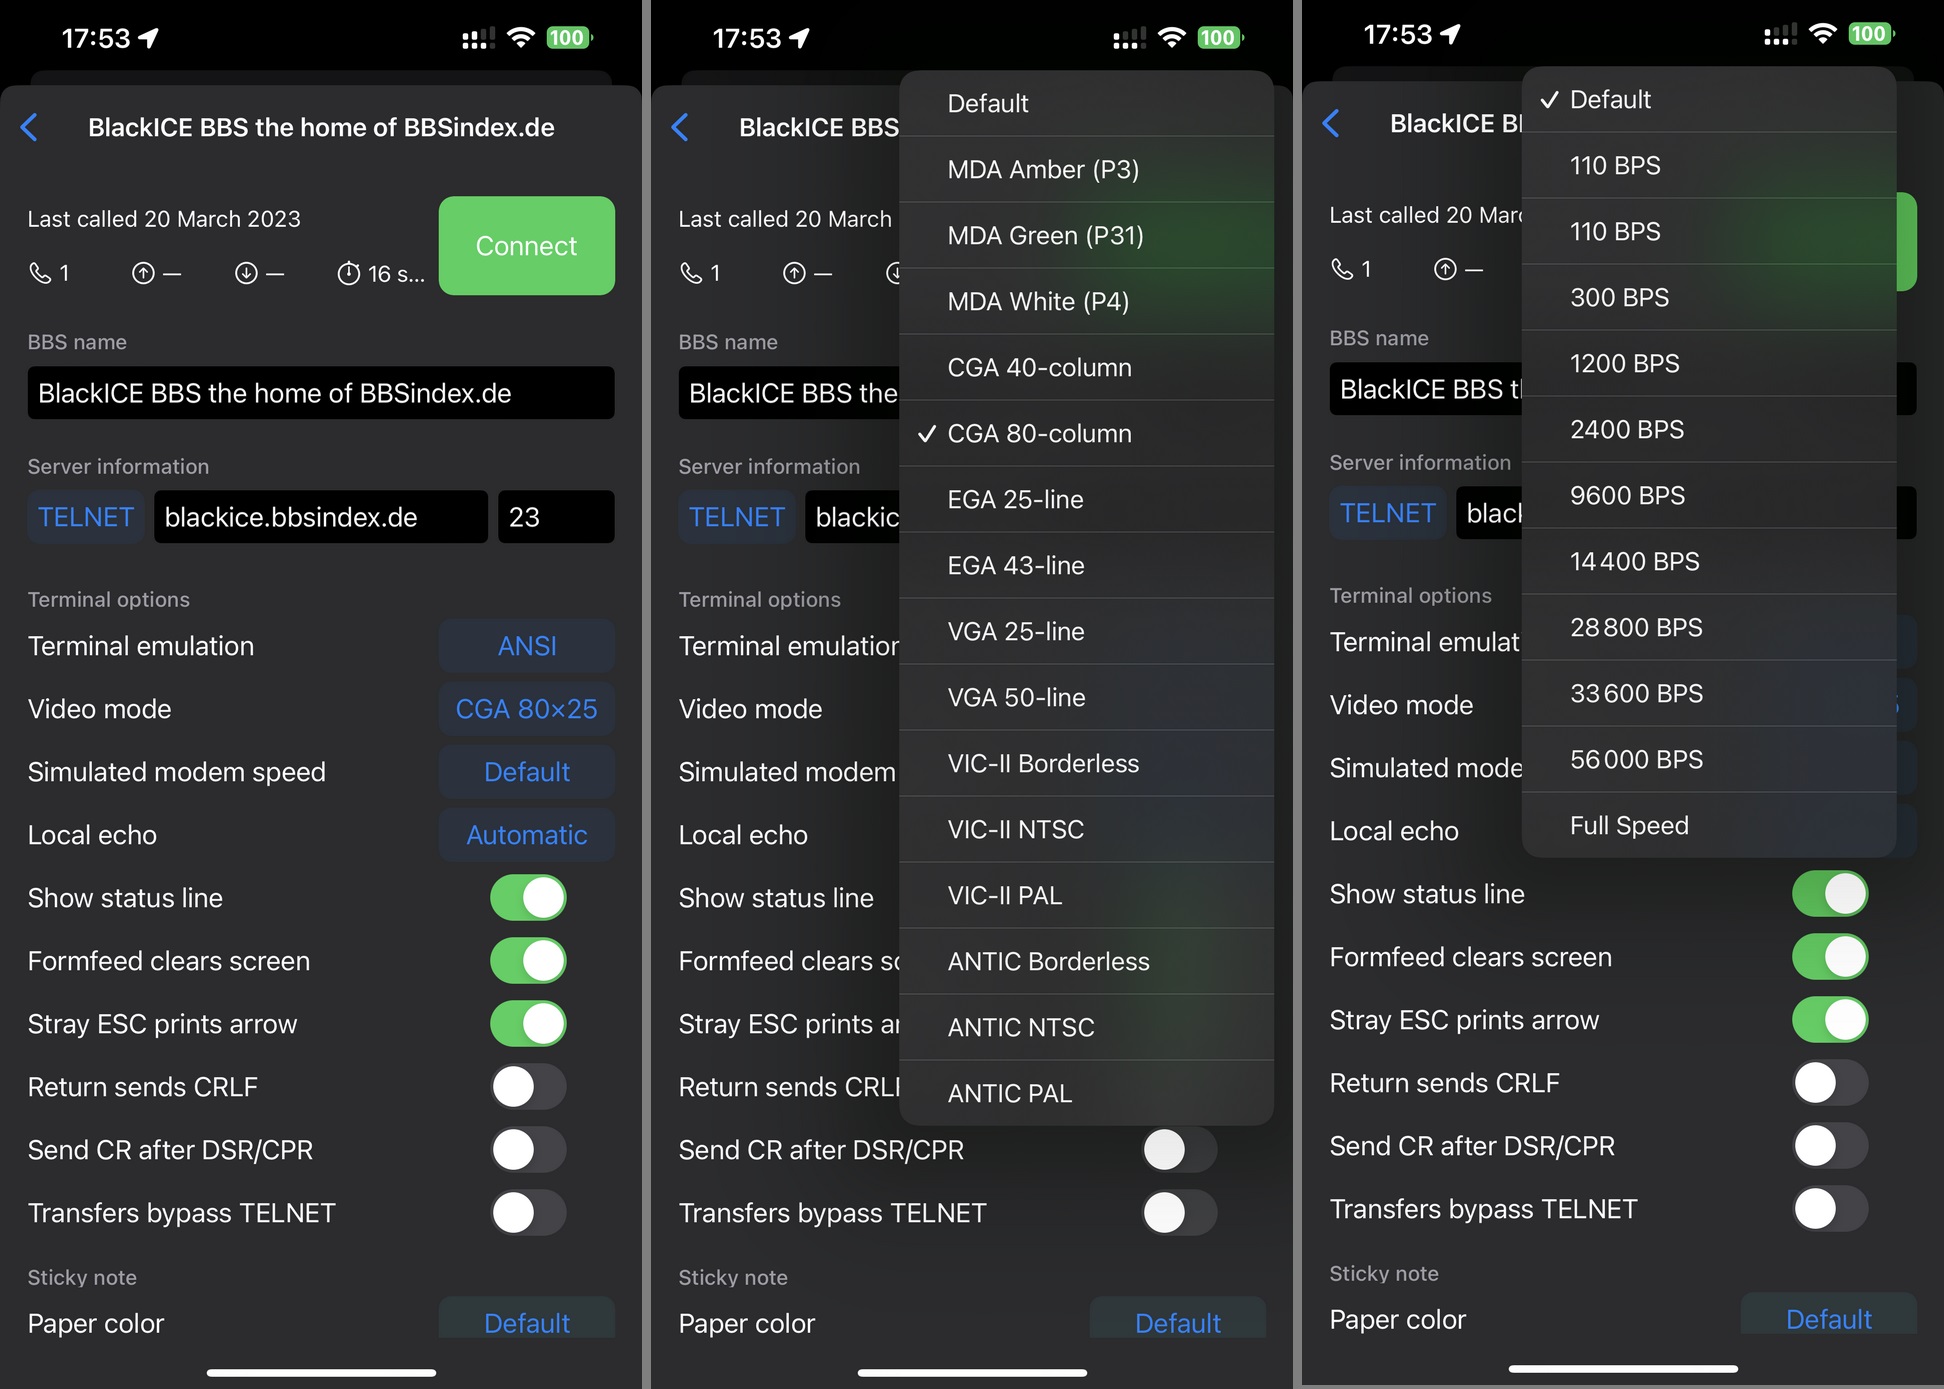This screenshot has height=1389, width=1944.
Task: Select CGA 40-column from the menu
Action: click(x=1087, y=367)
